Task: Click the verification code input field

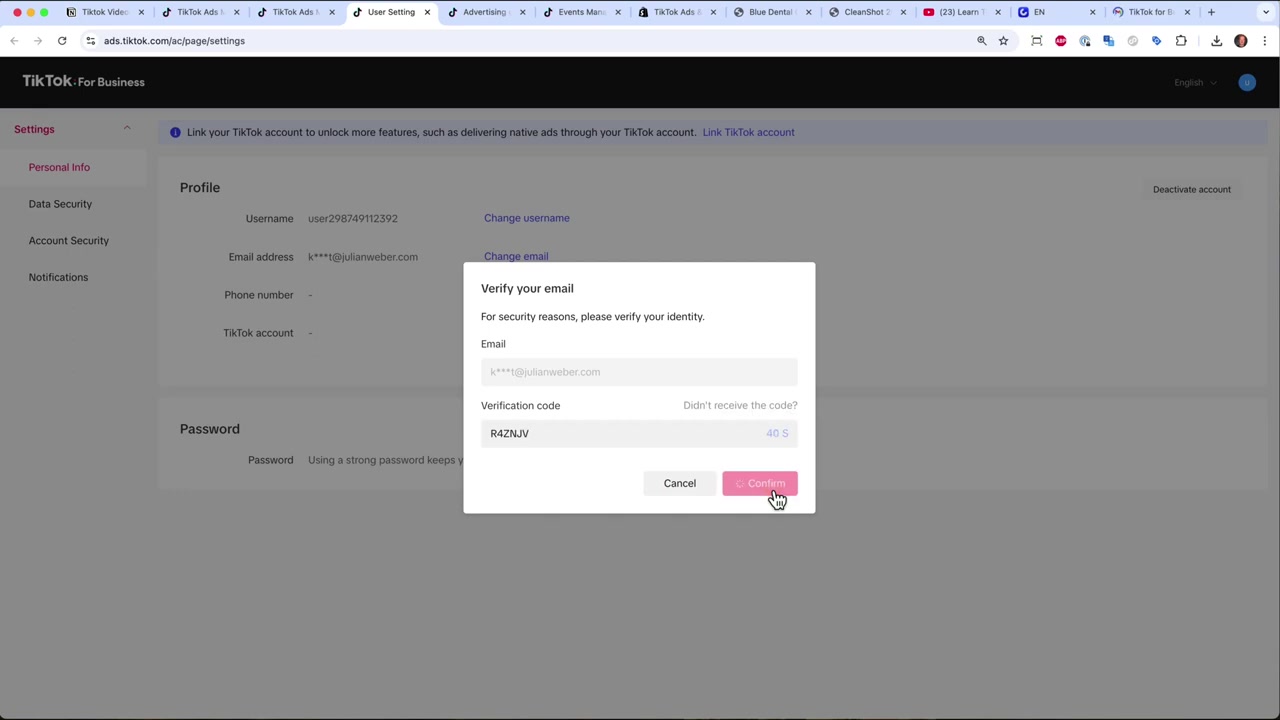Action: pyautogui.click(x=639, y=434)
